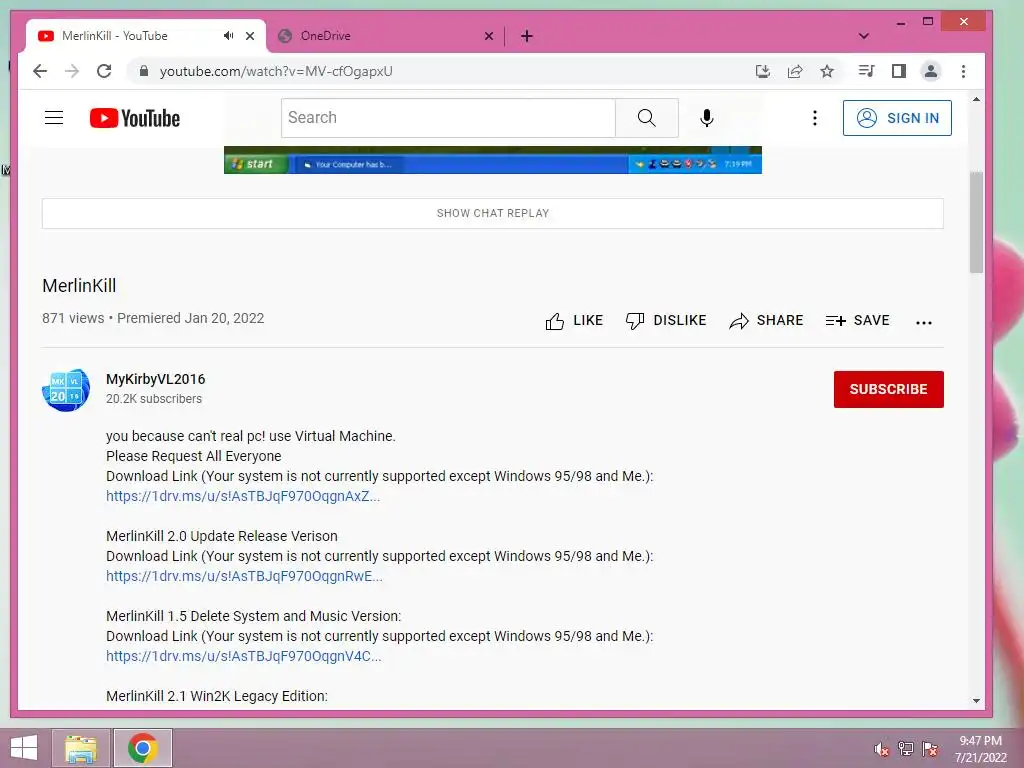
Task: Reload the YouTube page
Action: point(104,71)
